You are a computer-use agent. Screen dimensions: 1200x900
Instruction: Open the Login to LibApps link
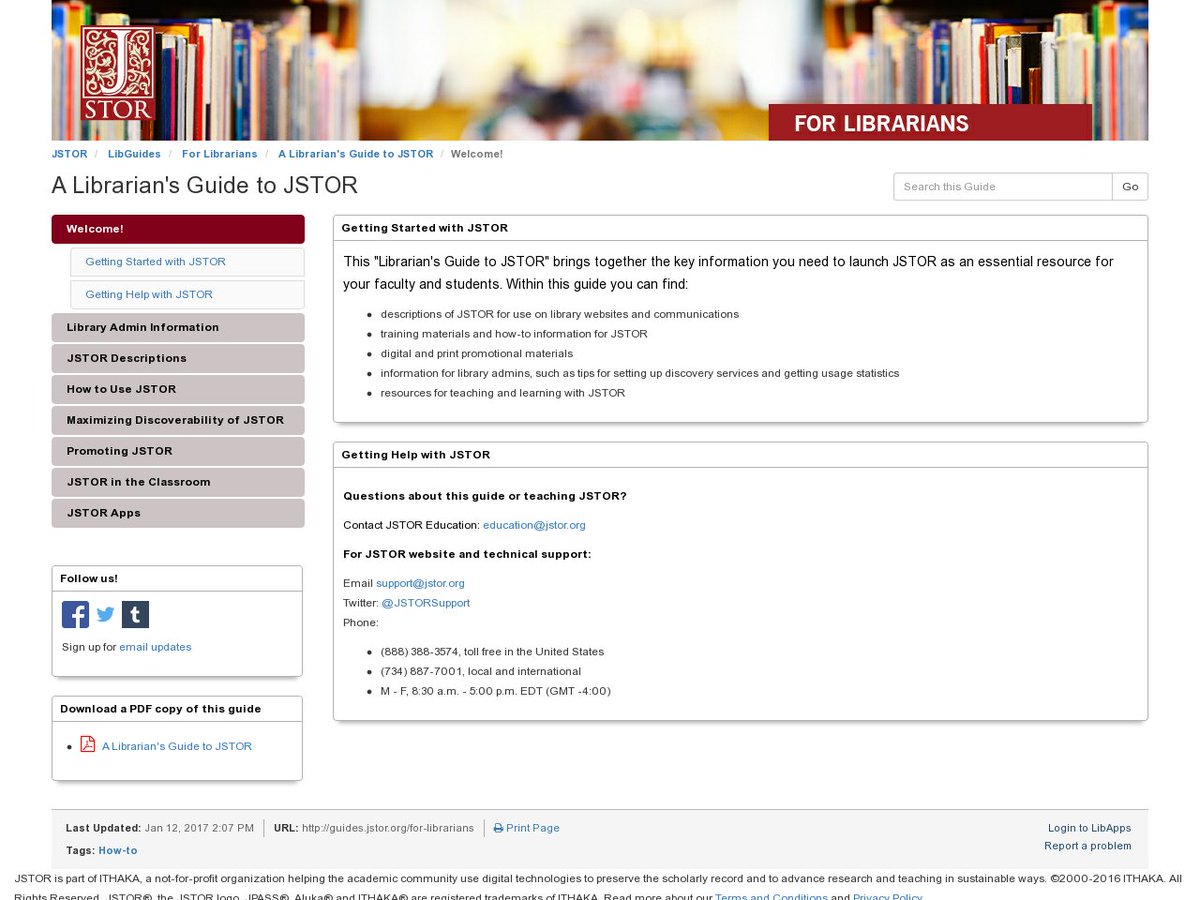[x=1089, y=828]
